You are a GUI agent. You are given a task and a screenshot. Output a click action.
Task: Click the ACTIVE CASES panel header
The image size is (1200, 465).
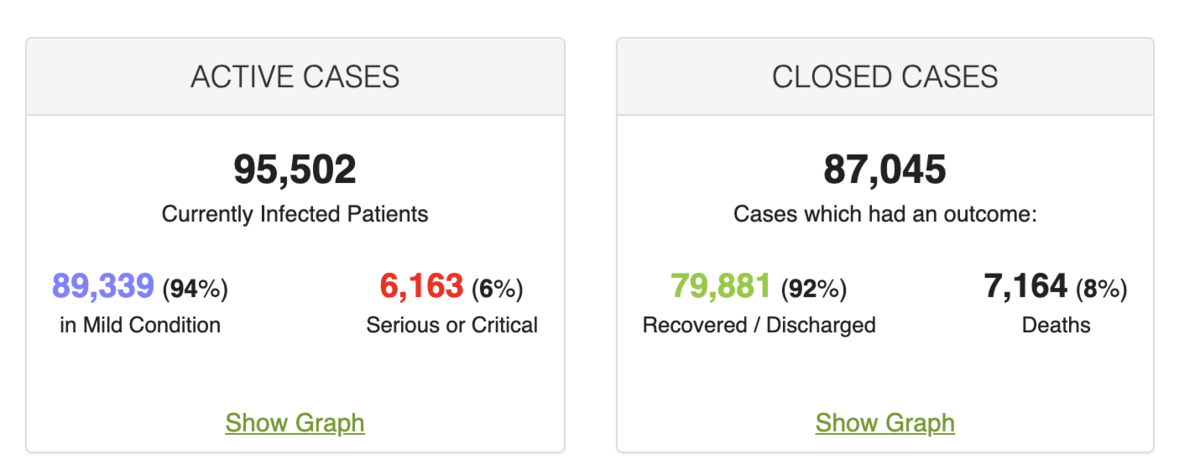[x=295, y=77]
